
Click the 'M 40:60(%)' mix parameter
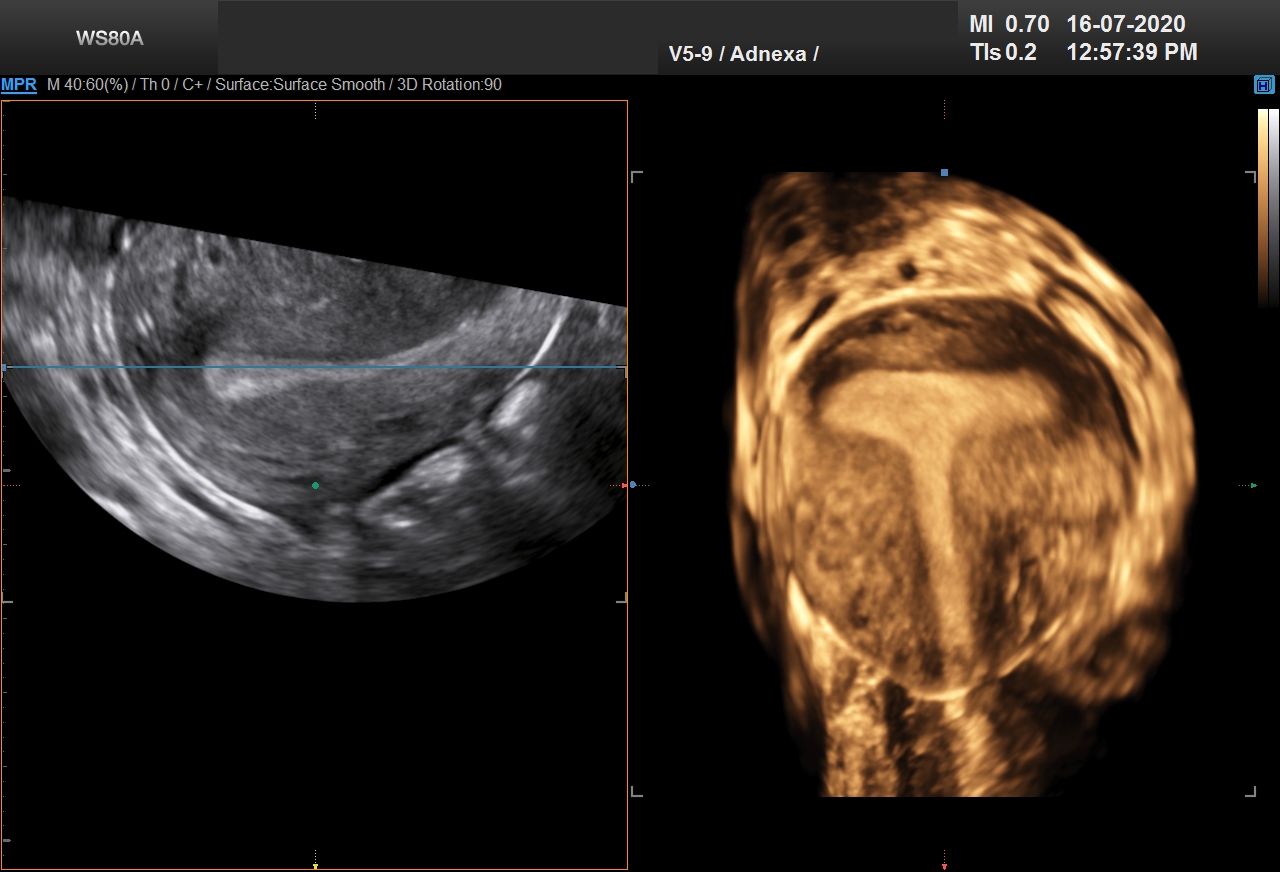point(87,85)
